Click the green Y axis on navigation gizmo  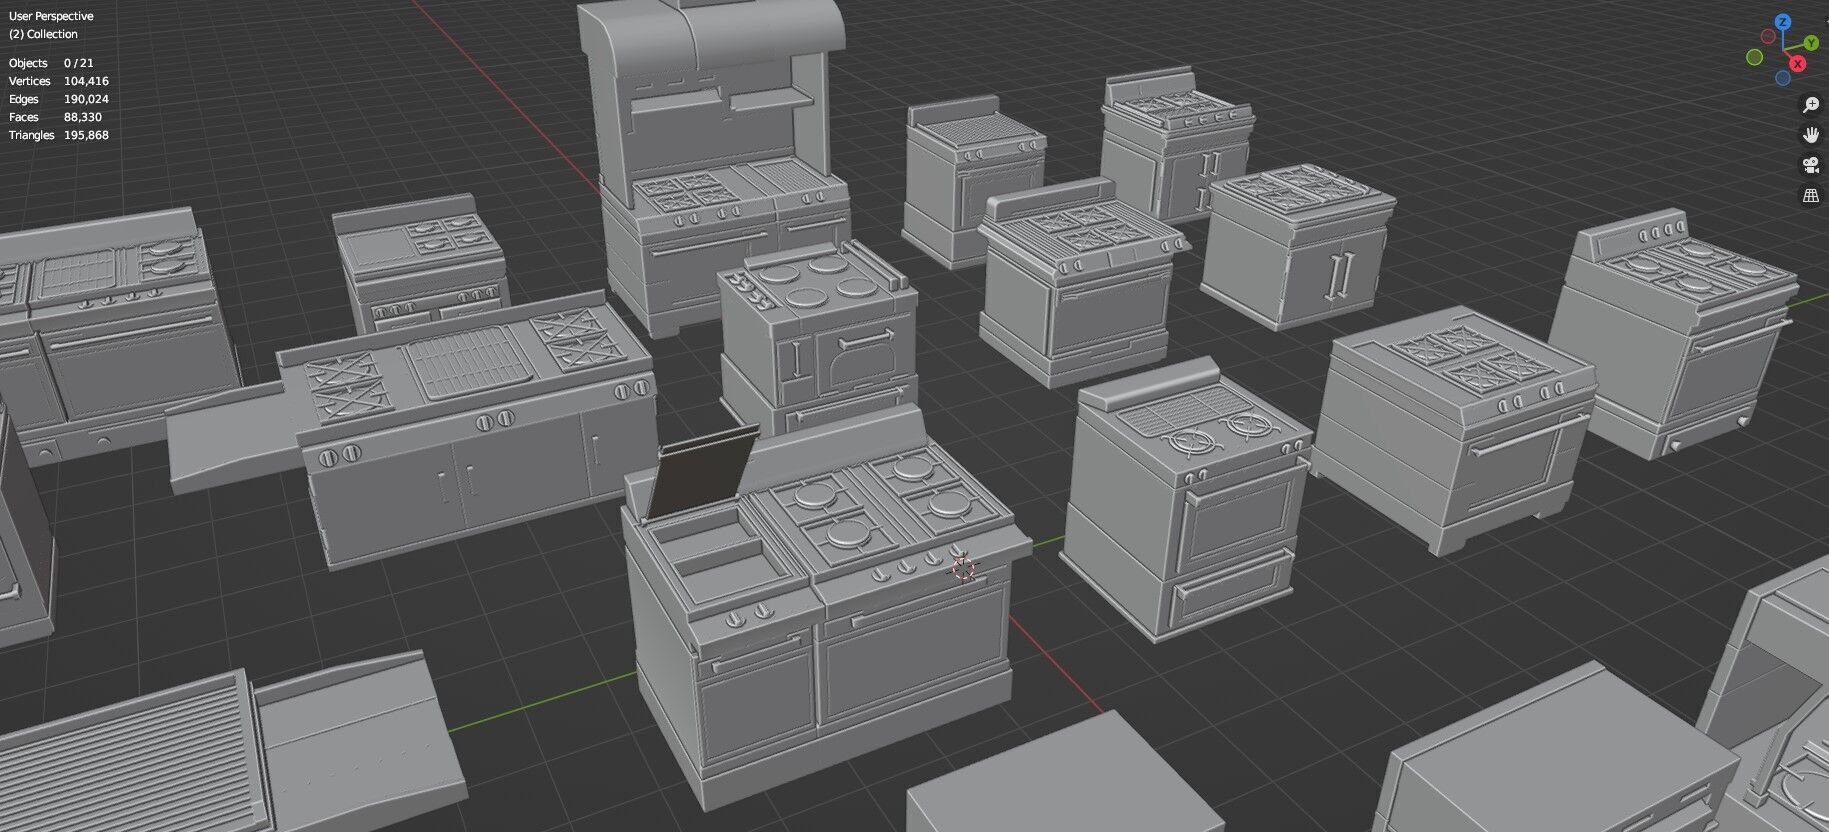(x=1811, y=43)
